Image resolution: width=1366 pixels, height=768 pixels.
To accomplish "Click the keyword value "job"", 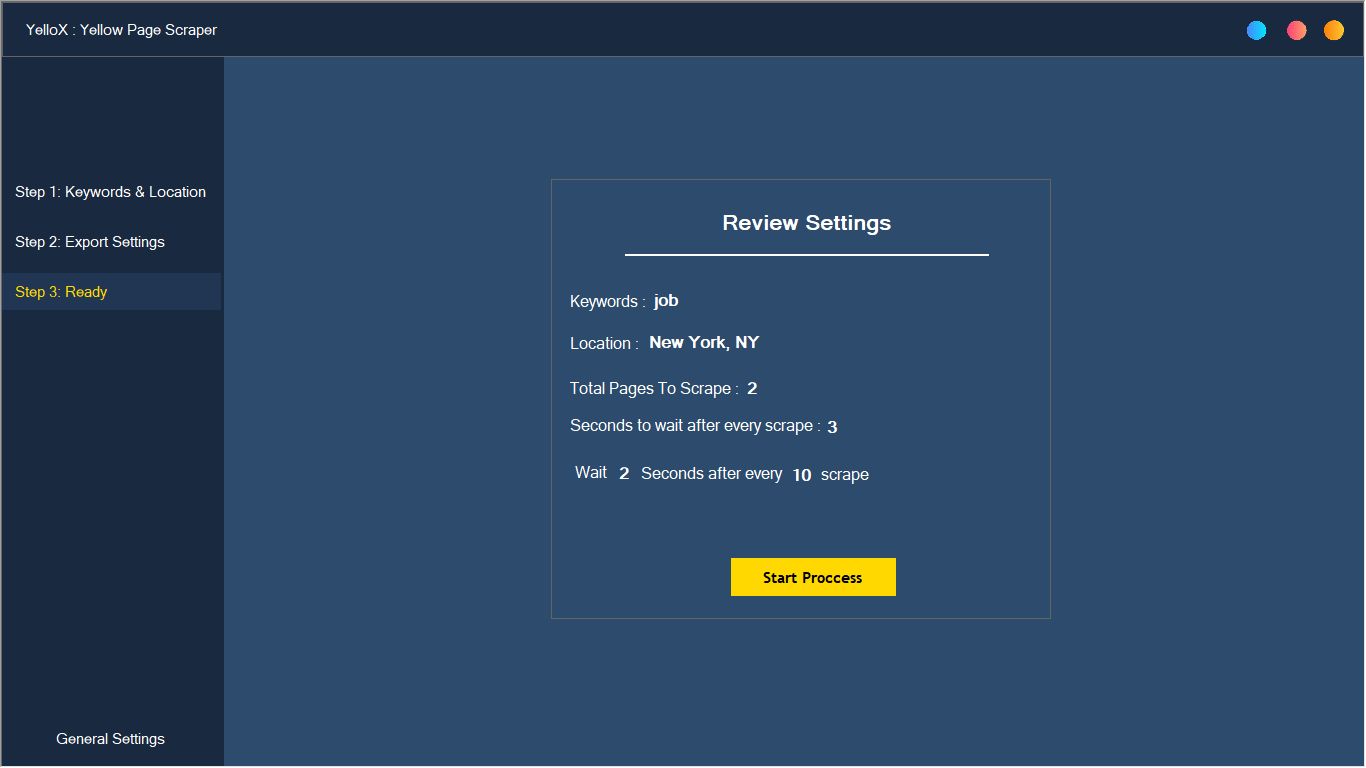I will pos(666,301).
